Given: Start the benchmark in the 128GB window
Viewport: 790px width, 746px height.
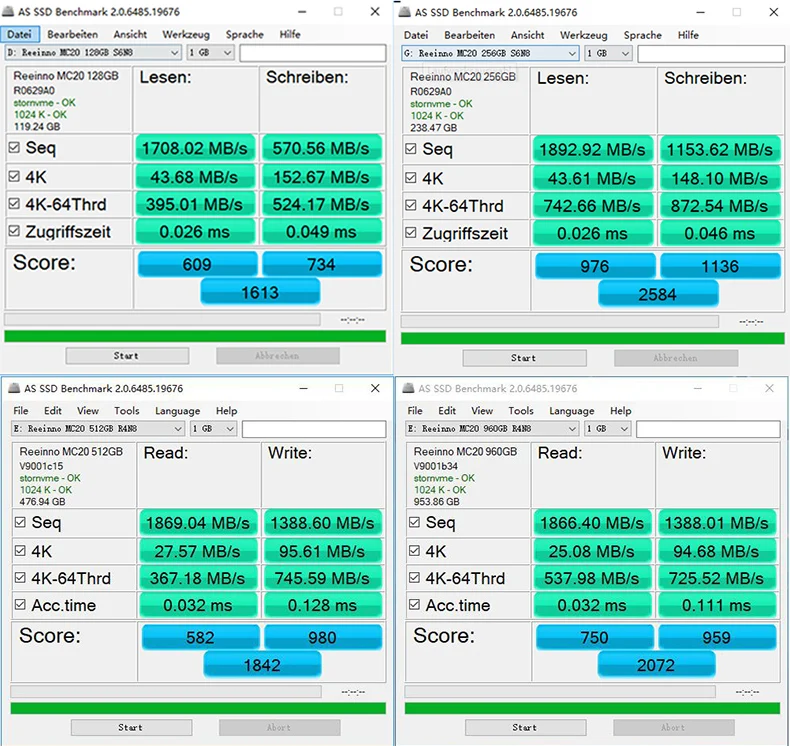Looking at the screenshot, I should coord(127,356).
